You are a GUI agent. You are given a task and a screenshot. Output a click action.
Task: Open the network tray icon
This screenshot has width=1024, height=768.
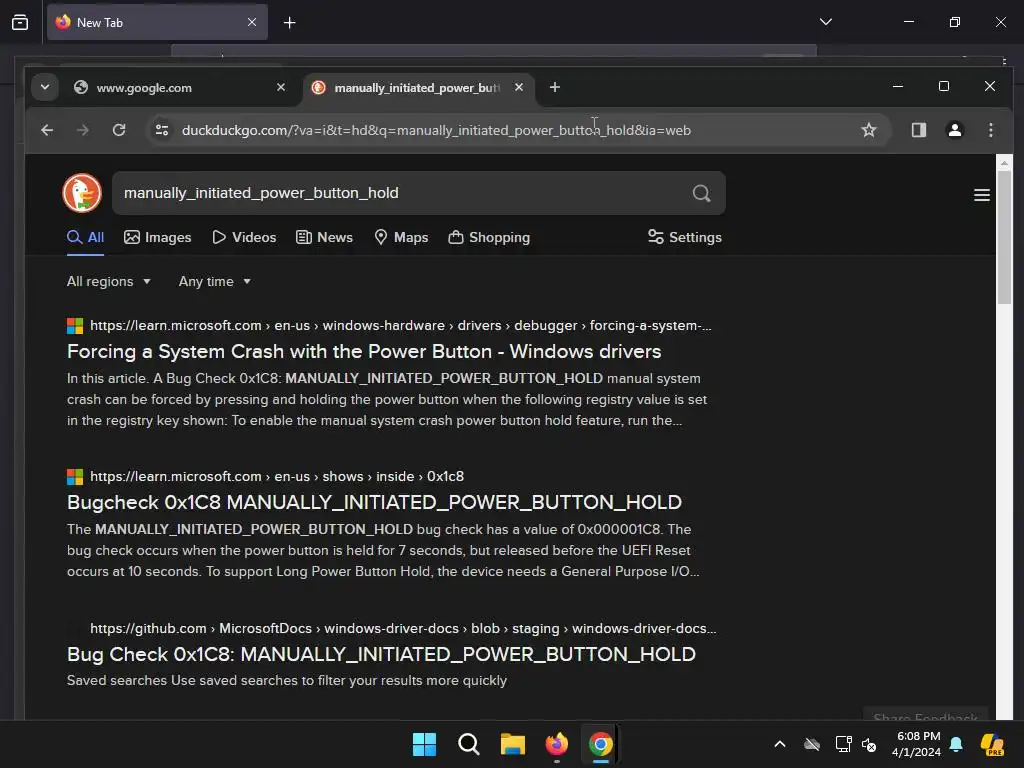pos(843,744)
